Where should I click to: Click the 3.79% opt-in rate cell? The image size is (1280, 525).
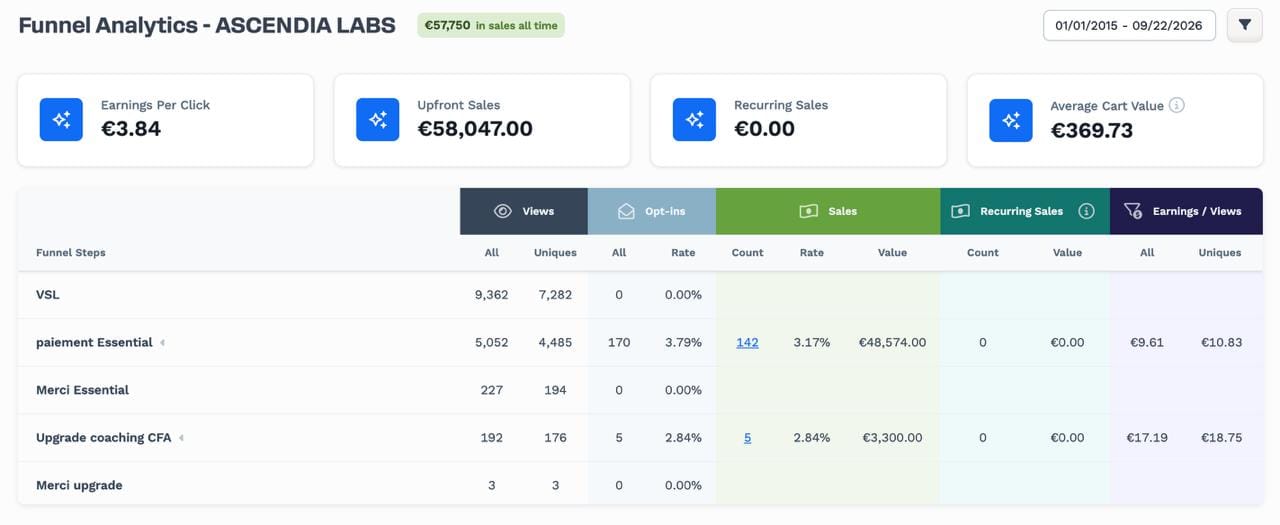click(x=683, y=342)
